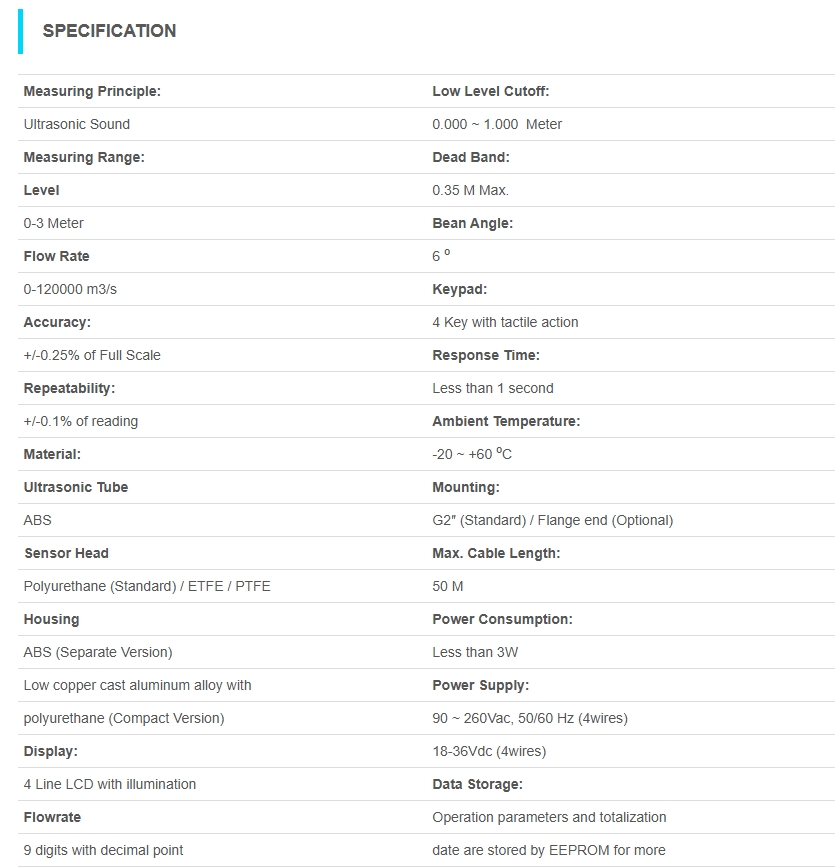Image resolution: width=839 pixels, height=867 pixels.
Task: Click the Polyurethane (Standard) / ETFE / PTFE text
Action: 147,586
